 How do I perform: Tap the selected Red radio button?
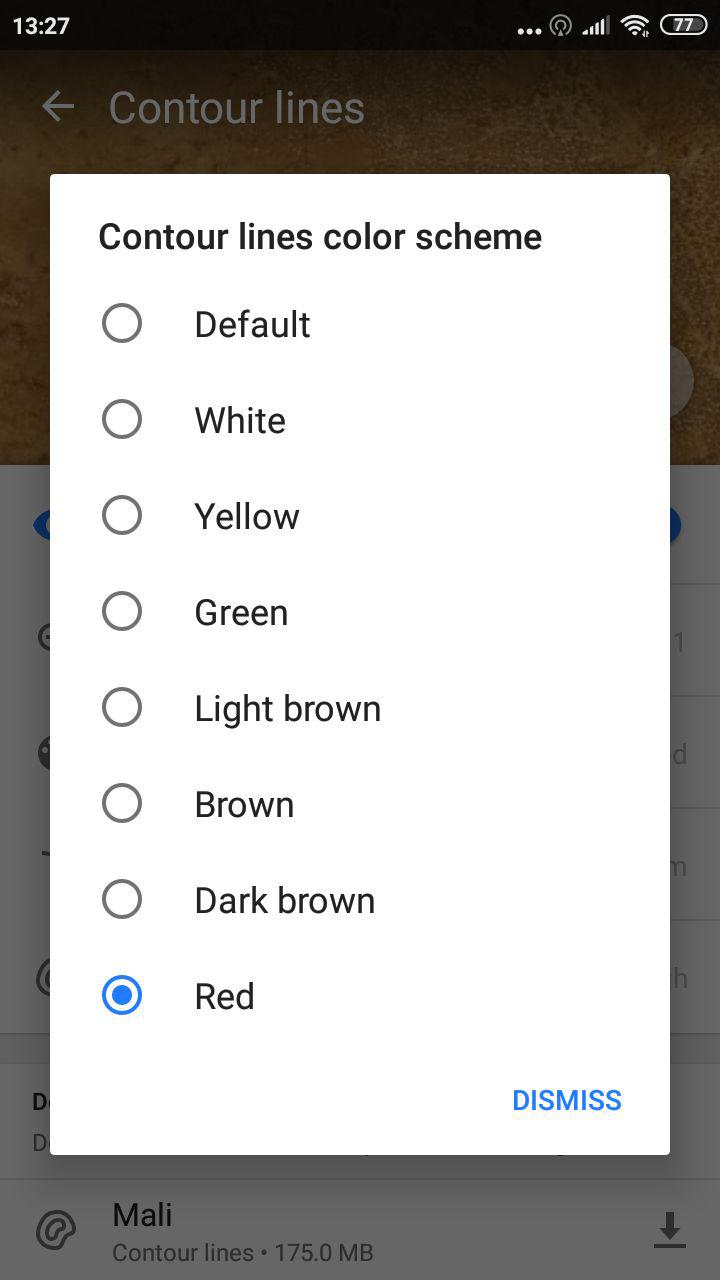point(122,996)
